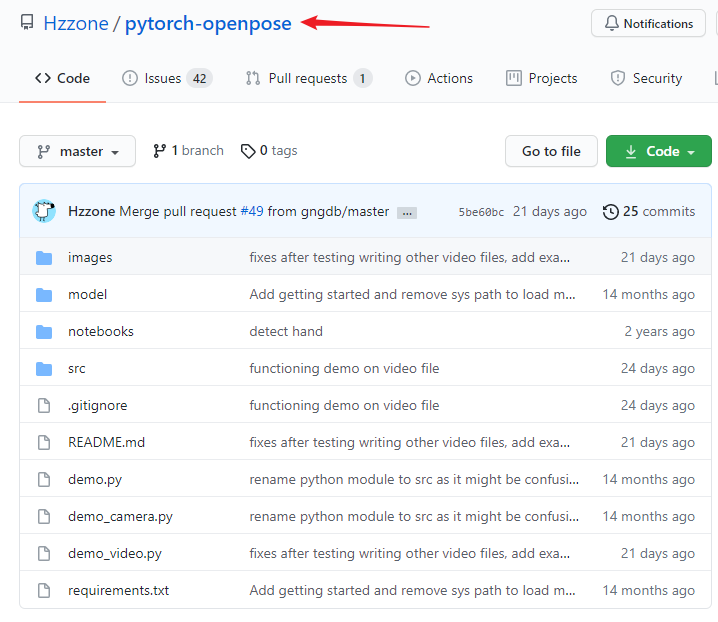
Task: Open pull request #49 link
Action: tap(252, 212)
